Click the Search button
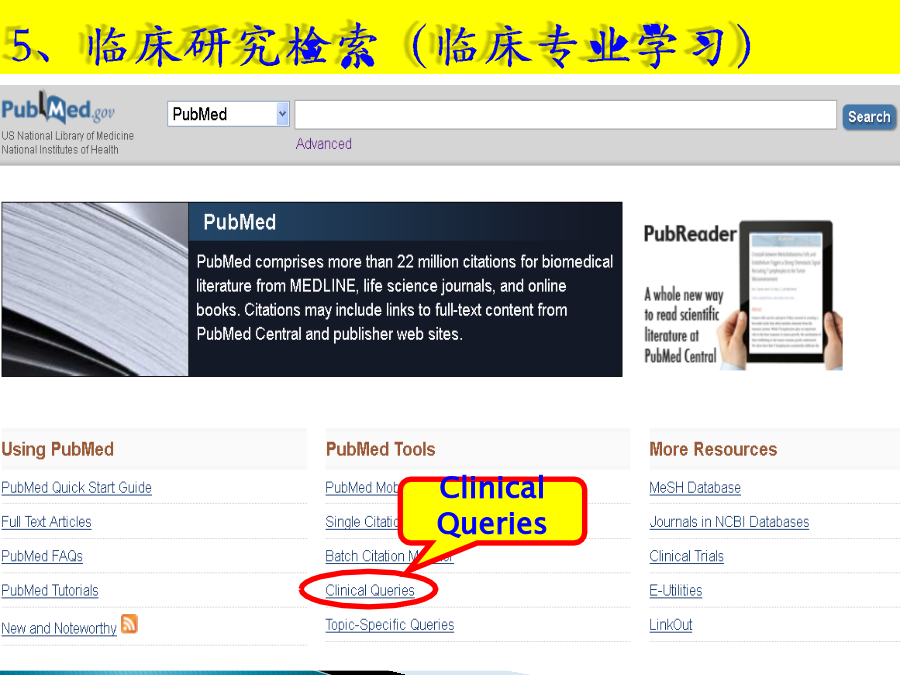 [x=868, y=117]
